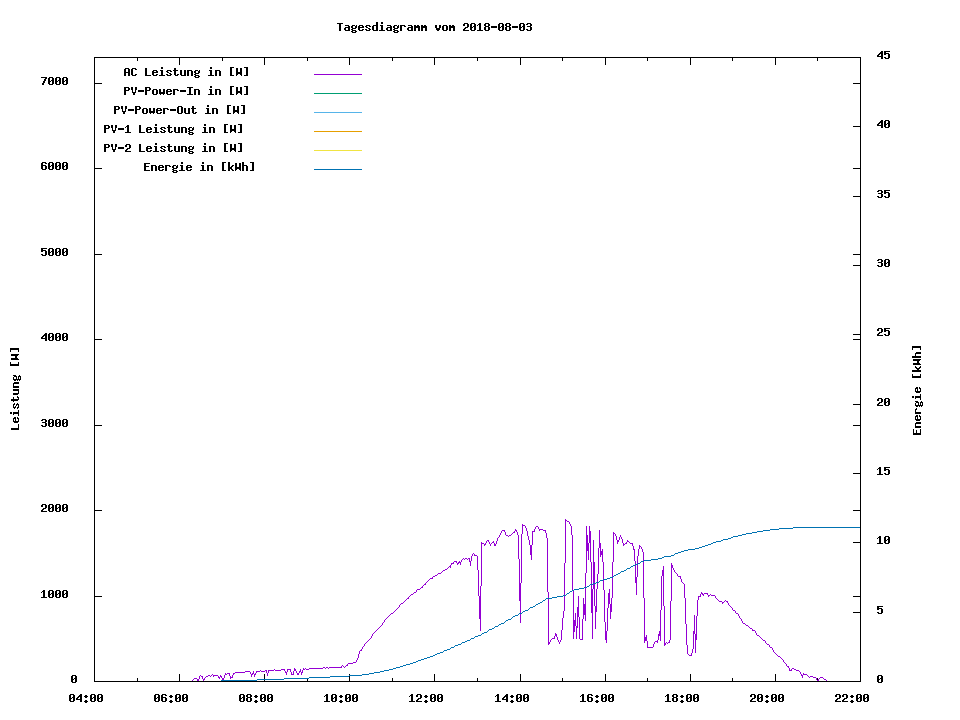960x720 pixels.
Task: Click the 'Energie [kWh]' right axis title
Action: pos(917,390)
